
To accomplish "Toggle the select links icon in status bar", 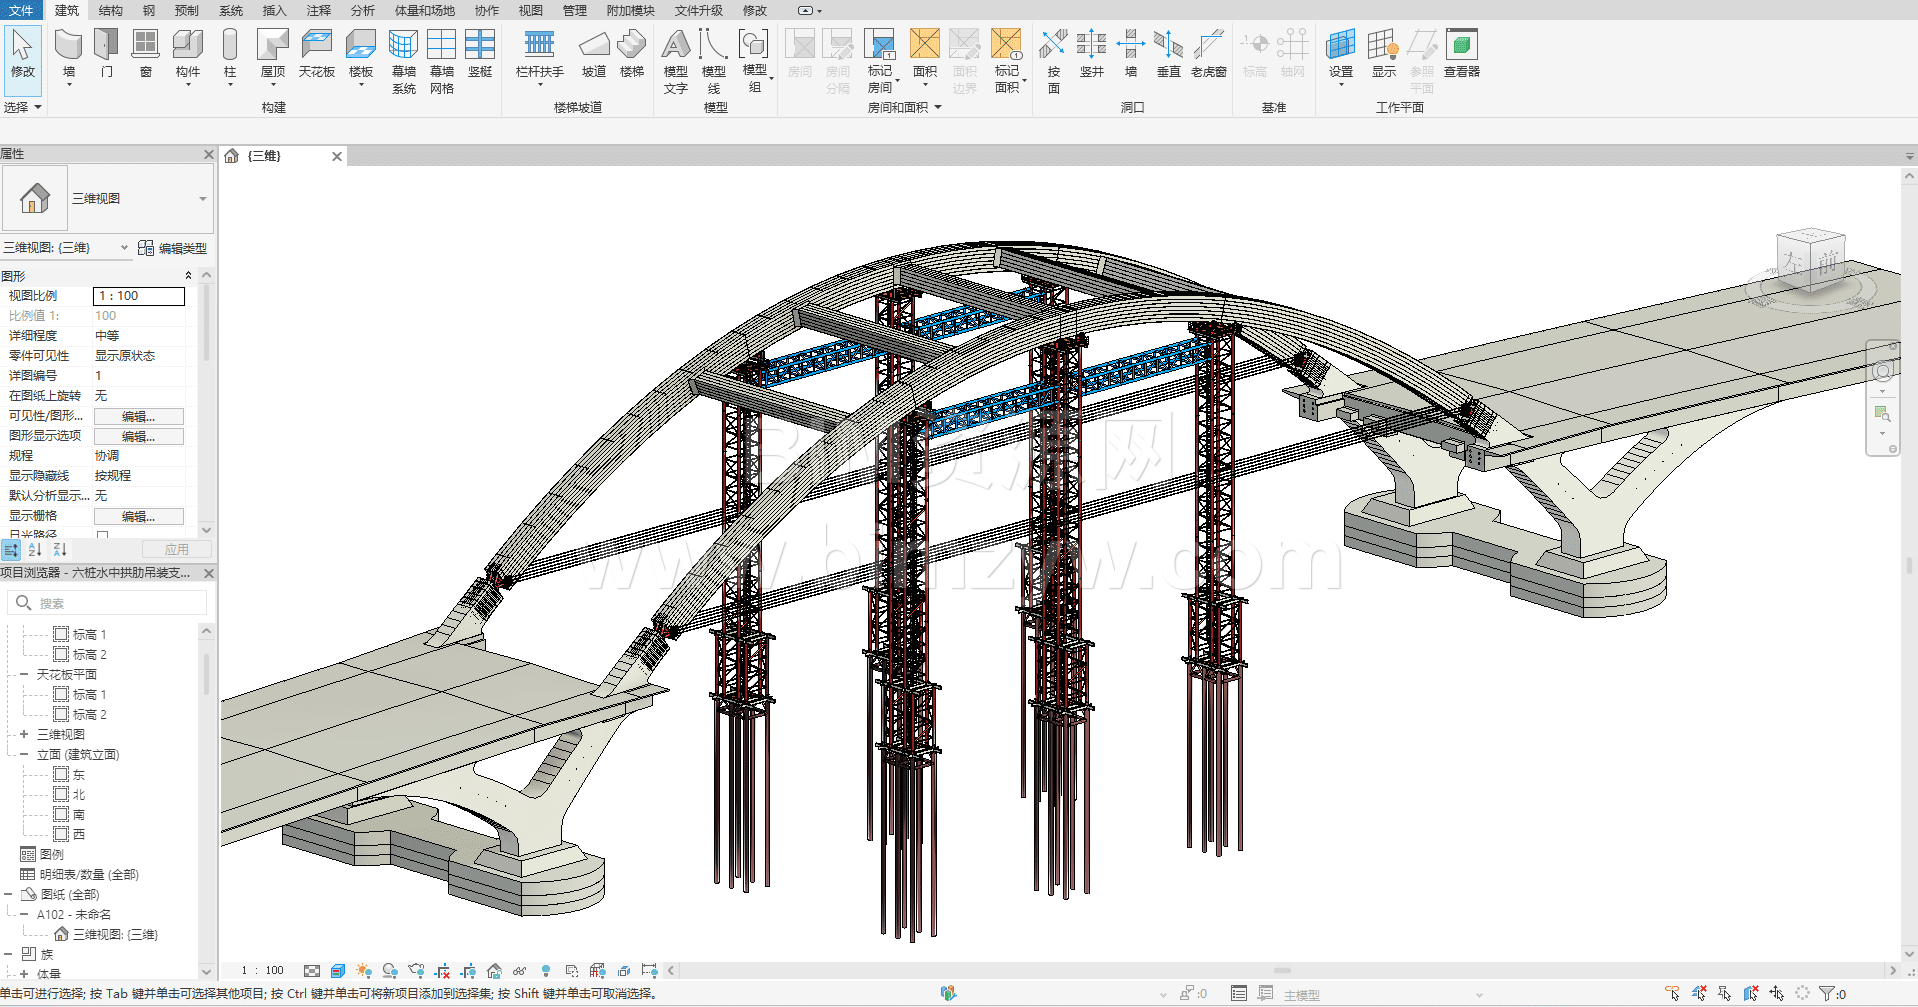I will click(x=1672, y=993).
